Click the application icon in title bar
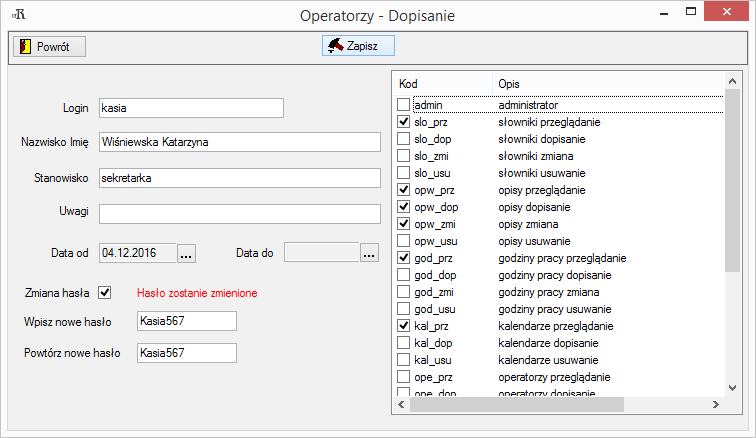Image resolution: width=756 pixels, height=438 pixels. 18,14
